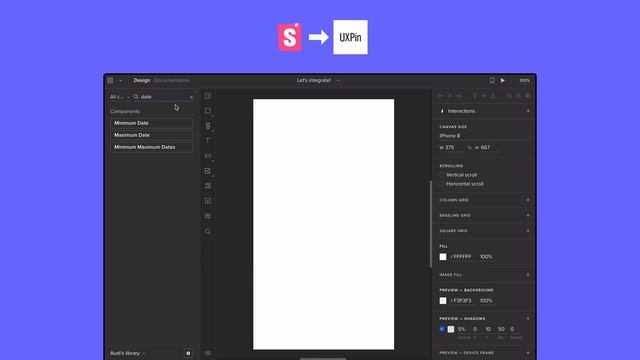Select the Button element tool
This screenshot has height=360, width=640.
[208, 156]
